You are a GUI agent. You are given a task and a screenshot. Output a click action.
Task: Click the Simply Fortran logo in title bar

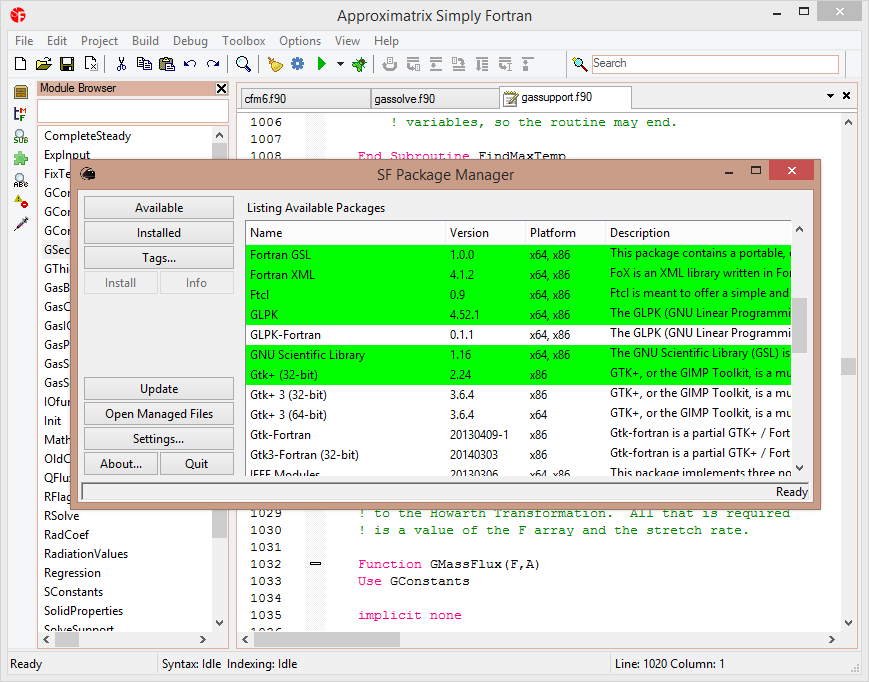pyautogui.click(x=18, y=15)
